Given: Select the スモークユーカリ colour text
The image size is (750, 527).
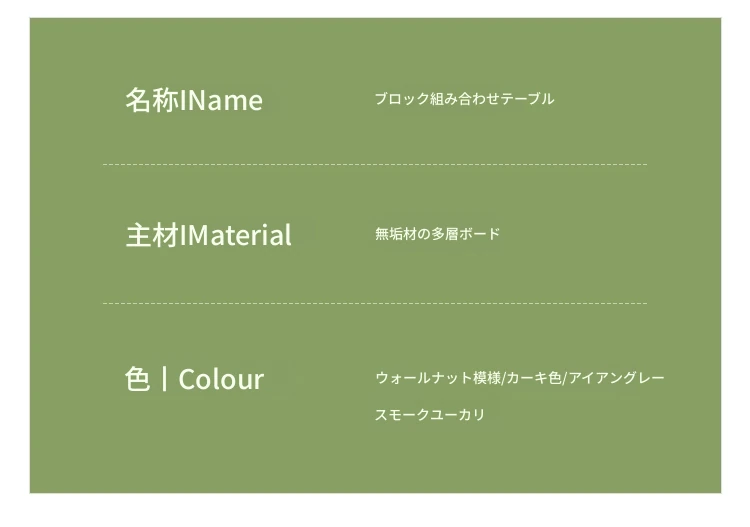Looking at the screenshot, I should 430,414.
